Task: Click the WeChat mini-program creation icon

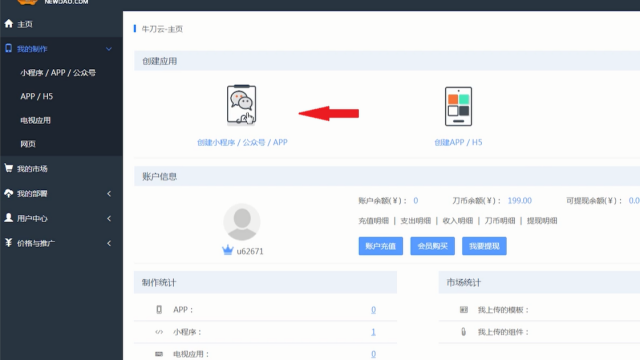Action: [x=242, y=105]
